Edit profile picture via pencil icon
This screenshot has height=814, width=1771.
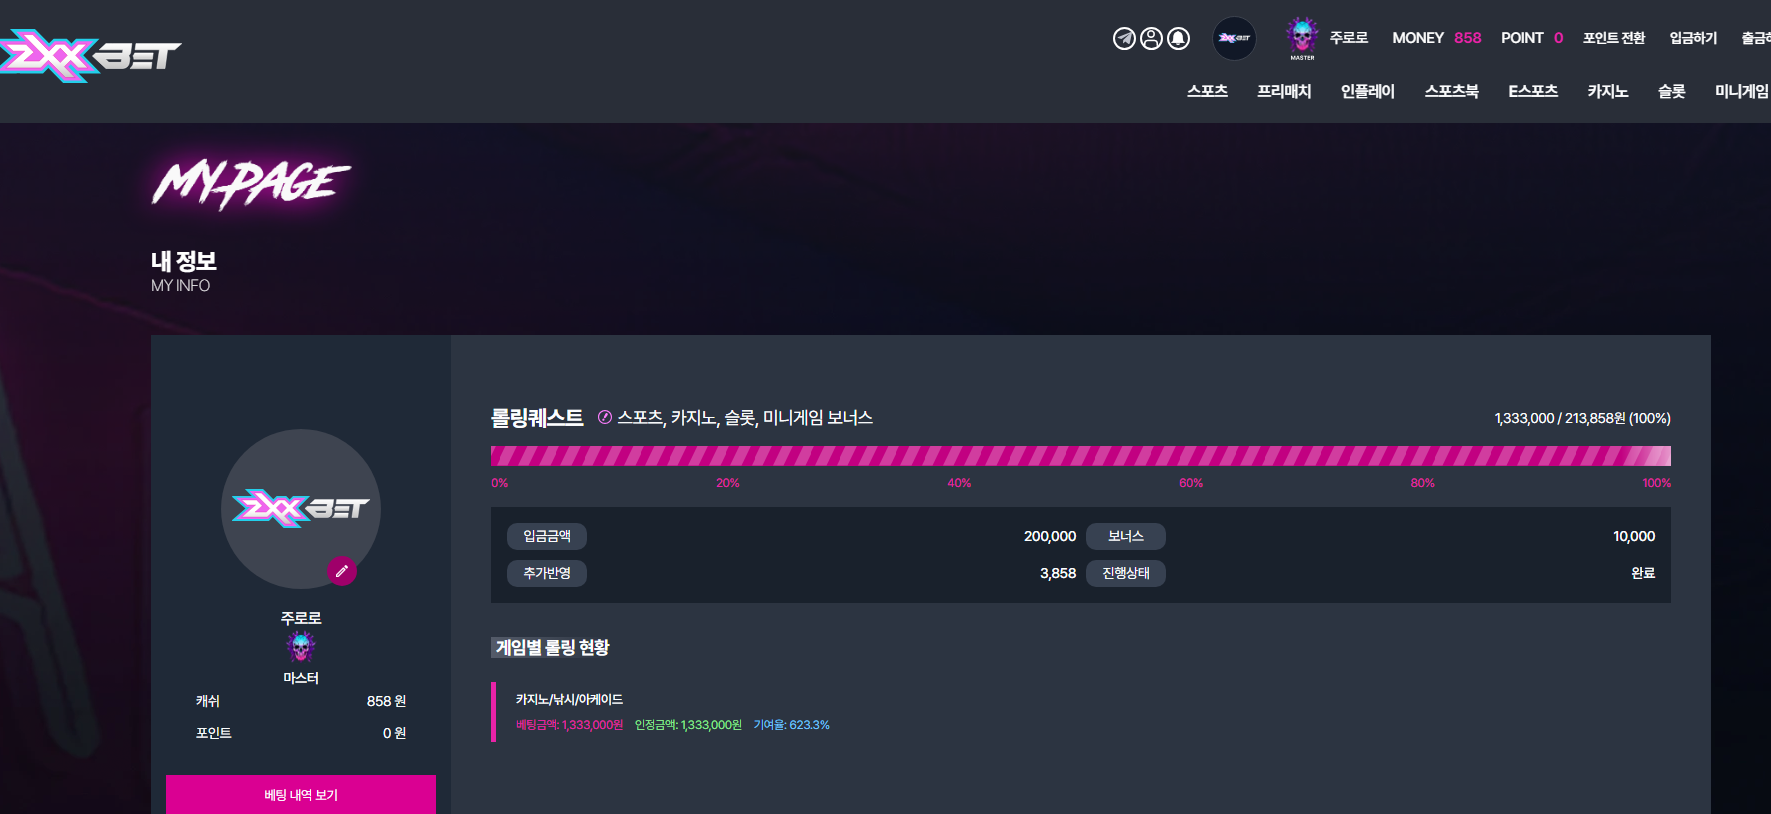pyautogui.click(x=342, y=571)
